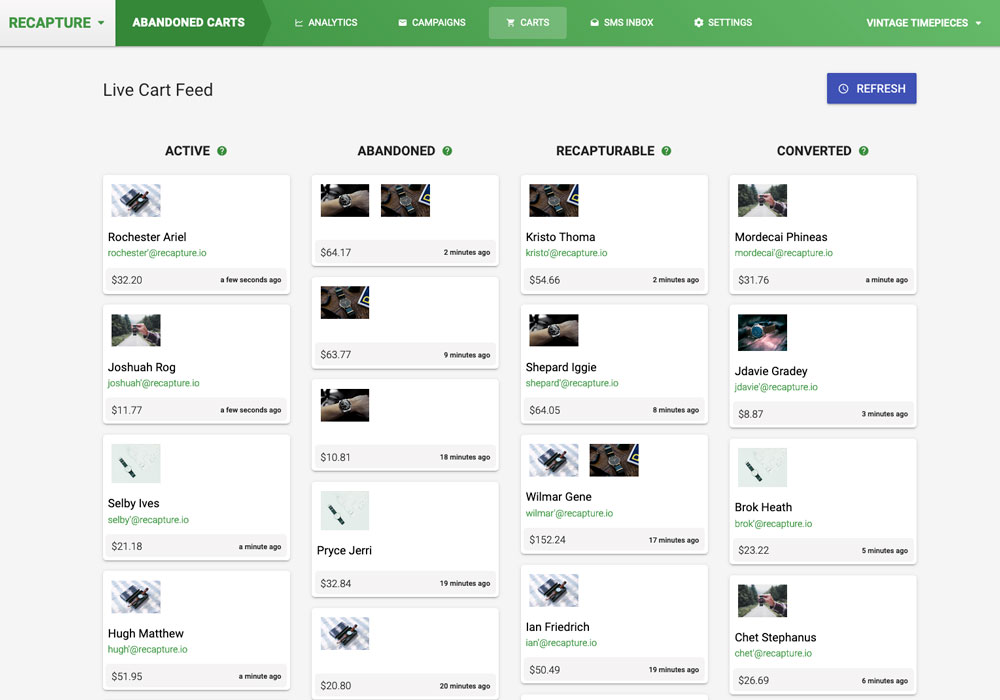
Task: Open Selby Ives' product thumbnail
Action: (x=136, y=463)
